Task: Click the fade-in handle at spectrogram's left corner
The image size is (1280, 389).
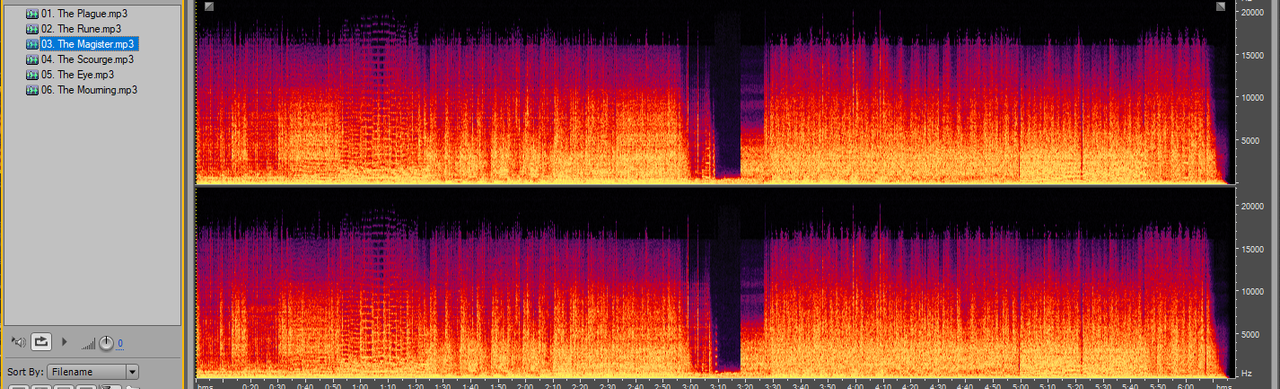Action: pos(208,7)
